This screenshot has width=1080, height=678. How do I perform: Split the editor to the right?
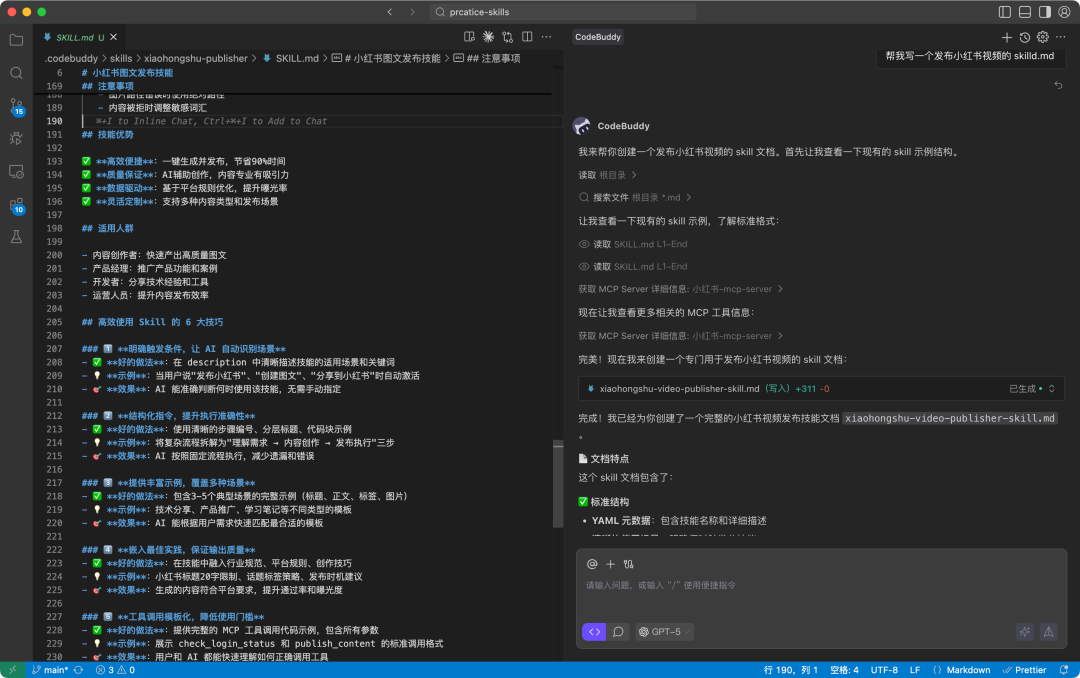click(527, 37)
